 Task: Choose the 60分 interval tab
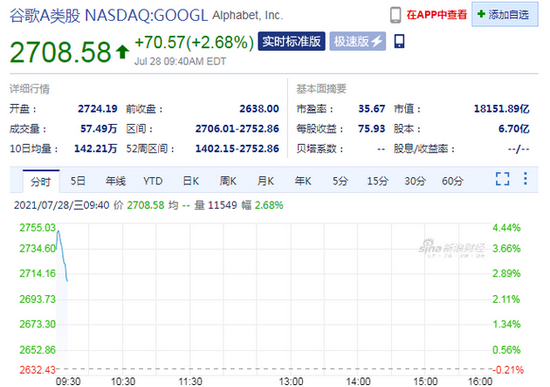pos(452,181)
